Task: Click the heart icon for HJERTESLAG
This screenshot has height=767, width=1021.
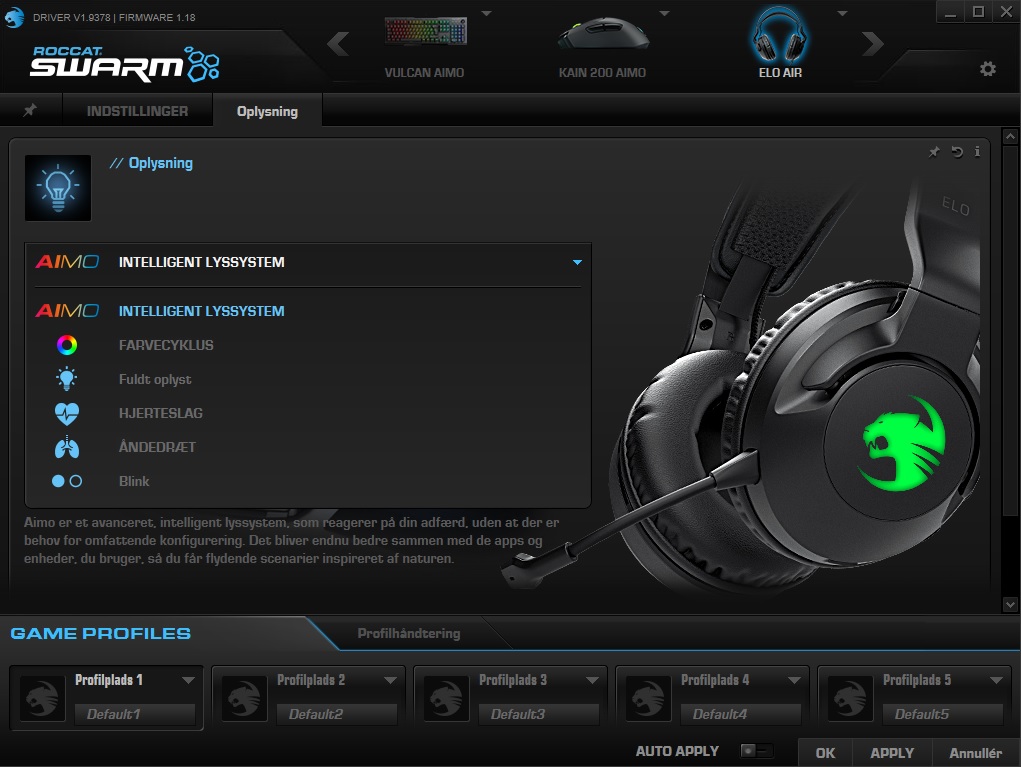Action: pyautogui.click(x=66, y=413)
